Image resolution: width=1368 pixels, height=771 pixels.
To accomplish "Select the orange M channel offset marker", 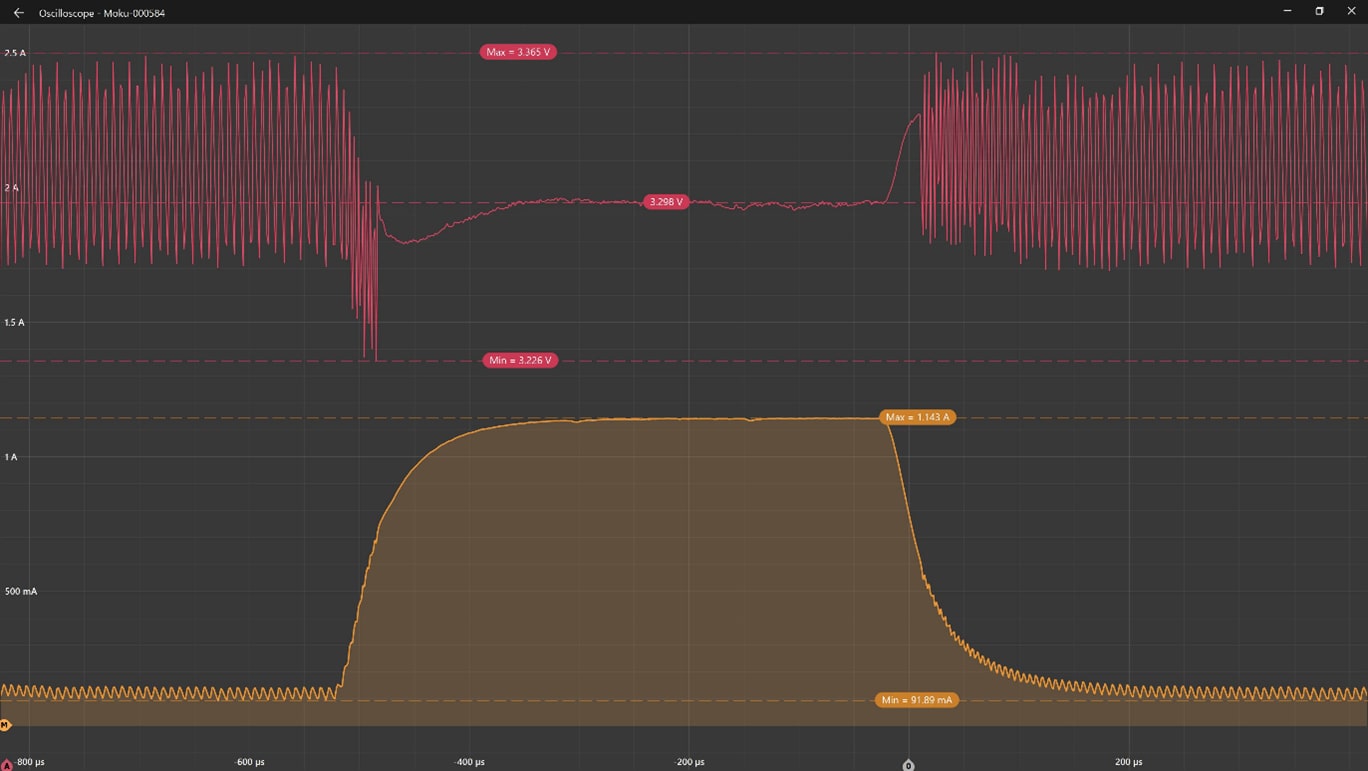I will point(6,725).
